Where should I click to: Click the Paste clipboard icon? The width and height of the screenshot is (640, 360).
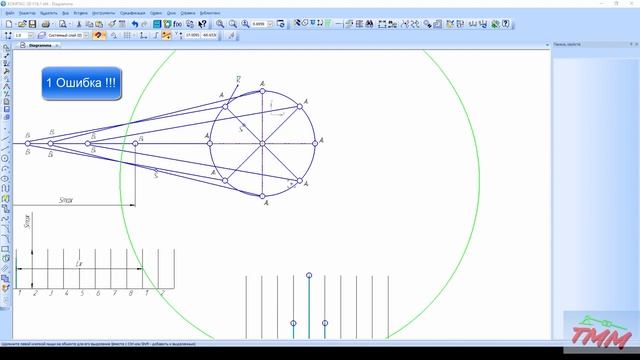[99, 24]
